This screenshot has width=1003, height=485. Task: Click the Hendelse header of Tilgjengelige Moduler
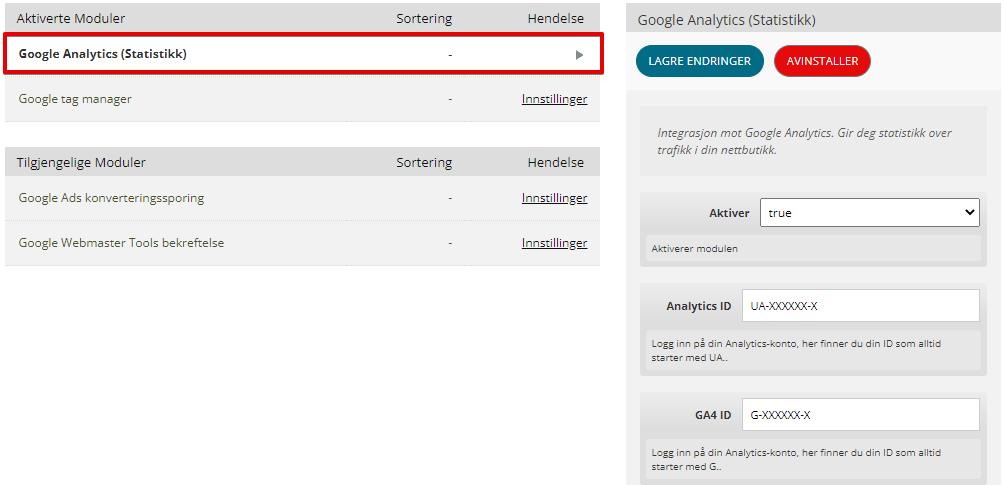(556, 163)
